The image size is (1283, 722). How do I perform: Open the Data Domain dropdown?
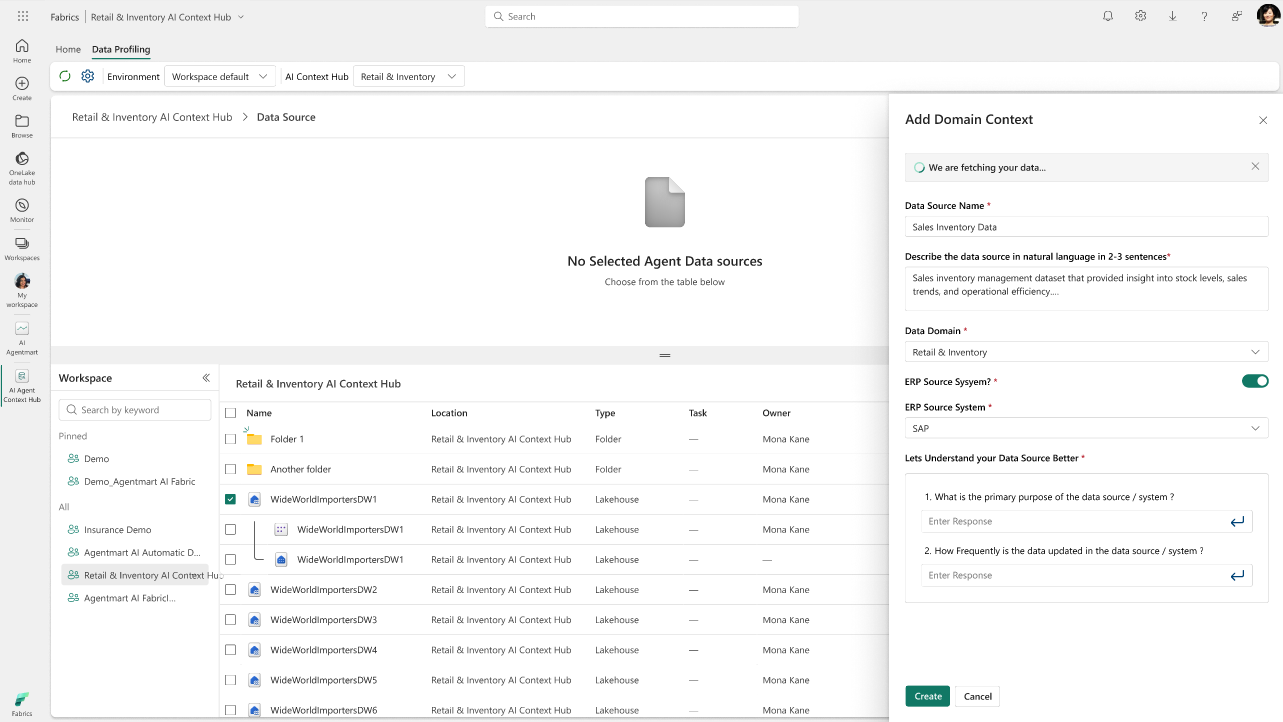coord(1087,352)
